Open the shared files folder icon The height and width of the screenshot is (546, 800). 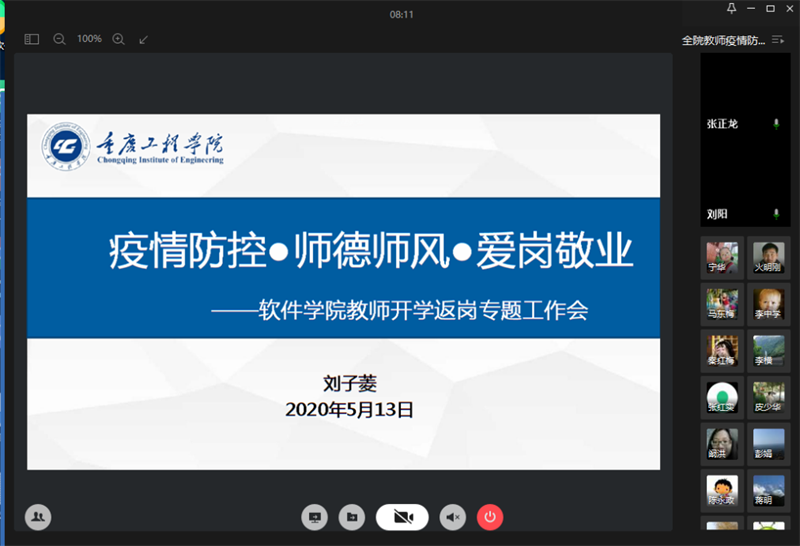click(351, 516)
